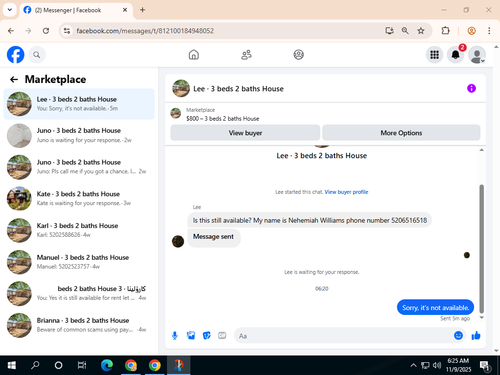The image size is (500, 375).
Task: Open Task View on the taskbar
Action: coord(82,366)
